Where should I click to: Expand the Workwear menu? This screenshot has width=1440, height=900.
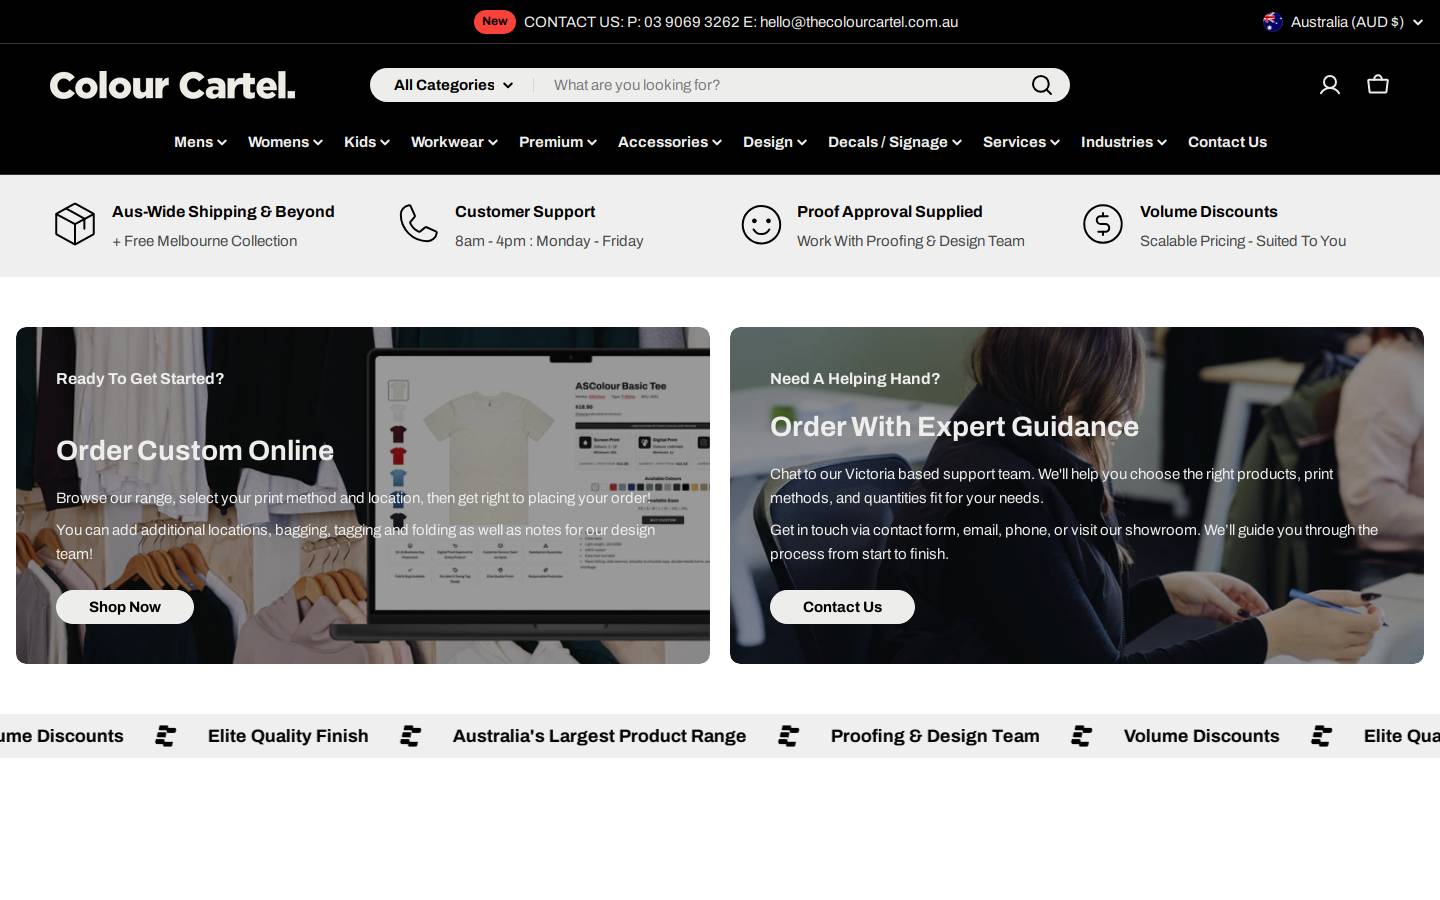click(x=454, y=142)
